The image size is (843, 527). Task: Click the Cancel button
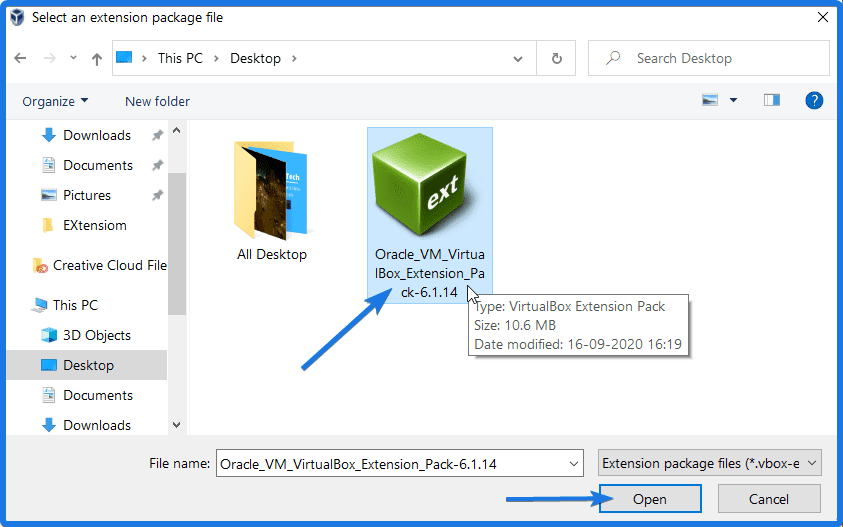pos(769,498)
